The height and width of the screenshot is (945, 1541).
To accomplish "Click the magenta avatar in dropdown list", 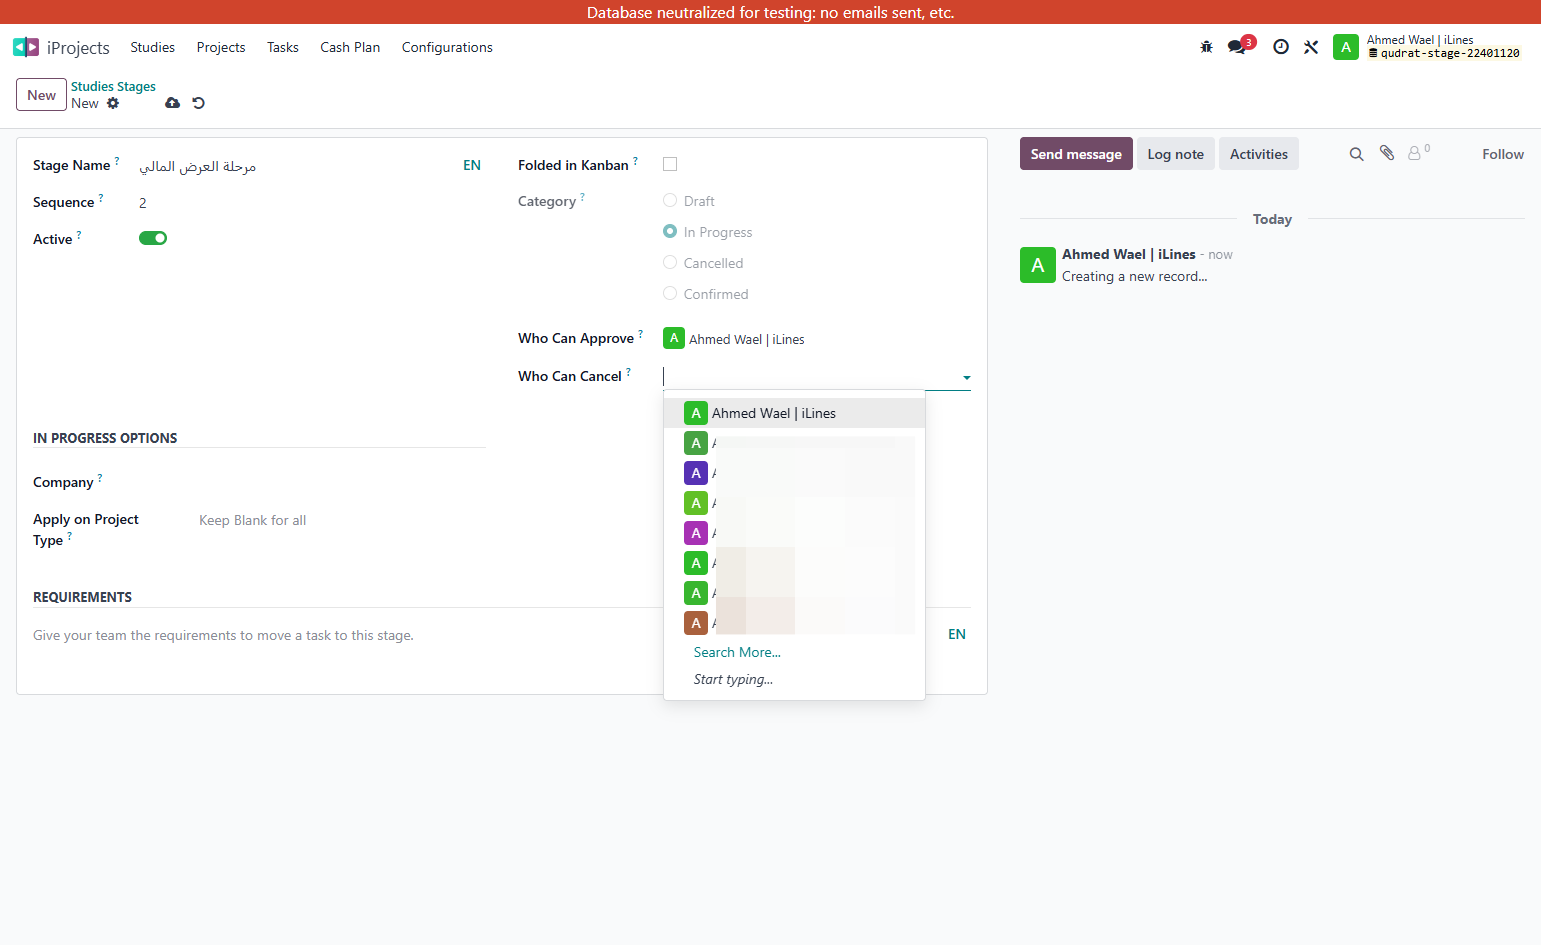I will click(696, 533).
